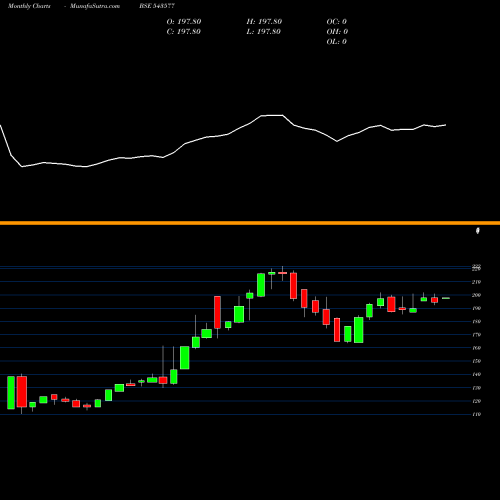Select the low value "L: 197.80"
This screenshot has width=500, height=500.
pos(263,32)
